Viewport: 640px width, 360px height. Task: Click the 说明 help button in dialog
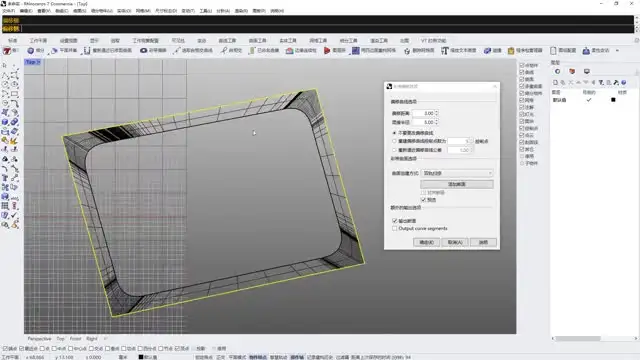pyautogui.click(x=483, y=242)
